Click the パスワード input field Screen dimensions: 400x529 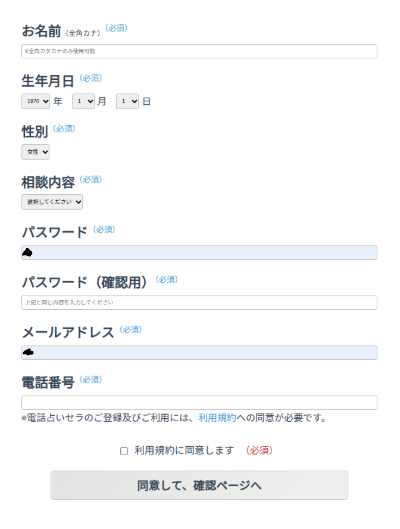tap(199, 252)
